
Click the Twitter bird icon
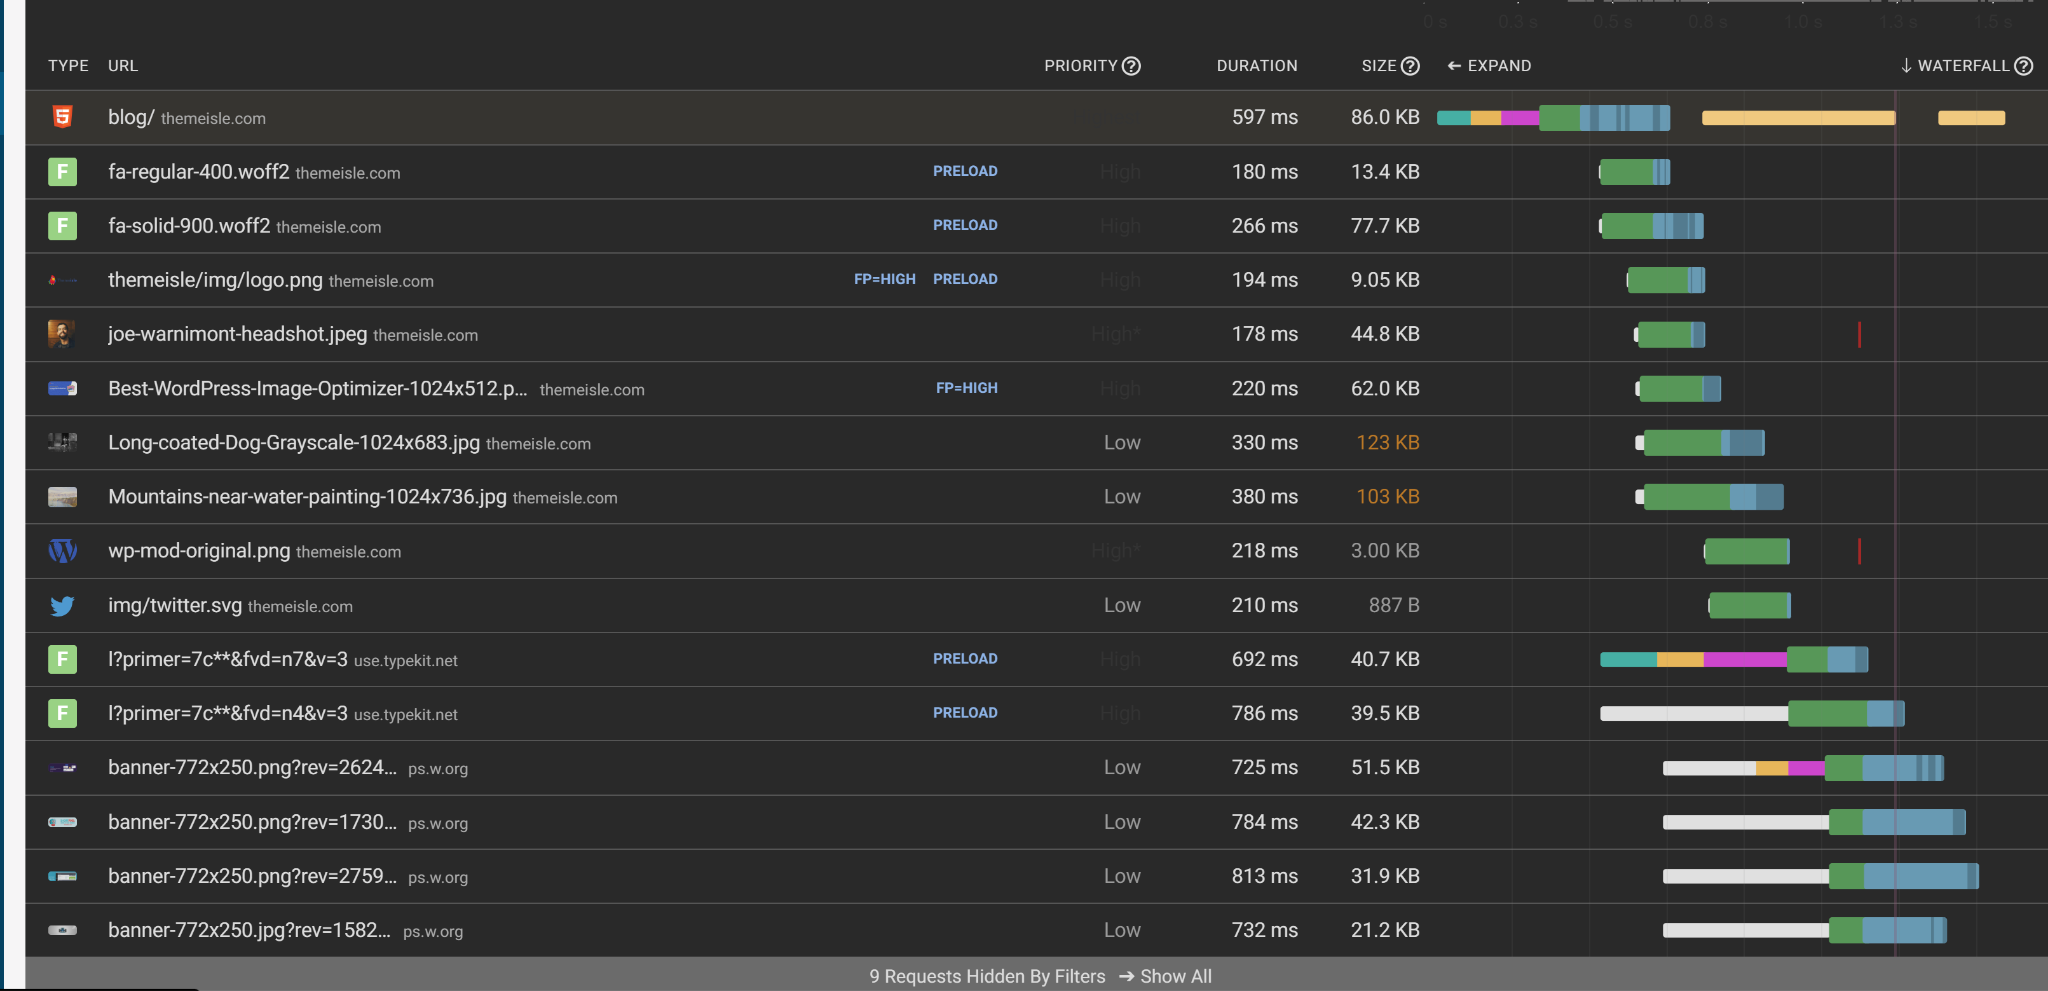(62, 606)
